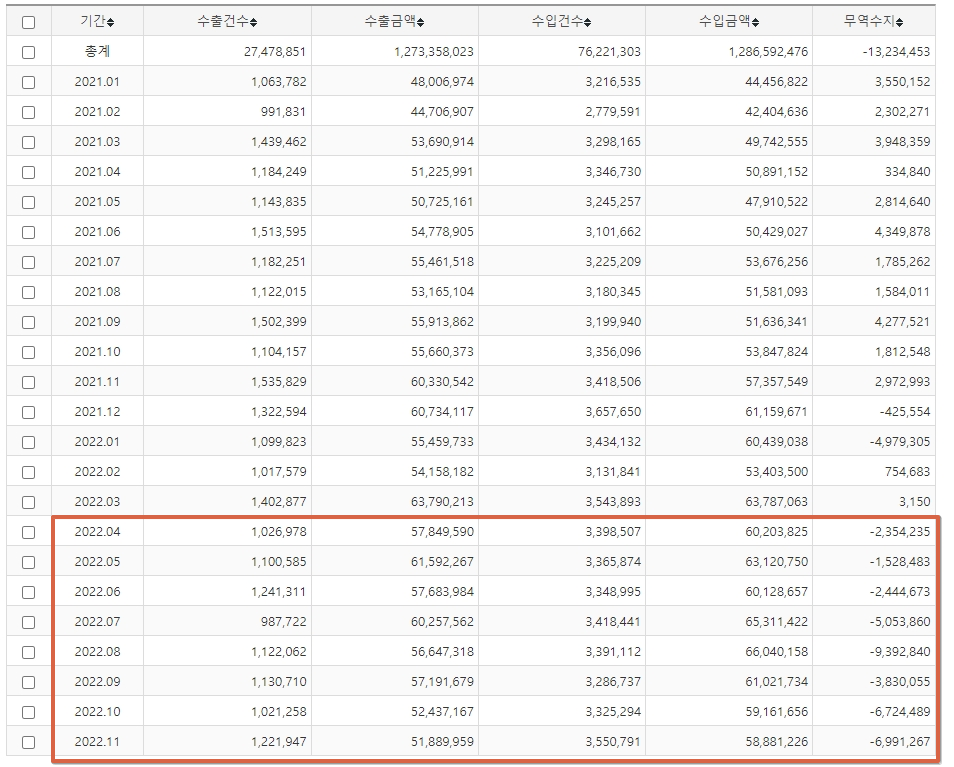Image resolution: width=954 pixels, height=767 pixels.
Task: Check the 2021.04 row checkbox
Action: (x=29, y=172)
